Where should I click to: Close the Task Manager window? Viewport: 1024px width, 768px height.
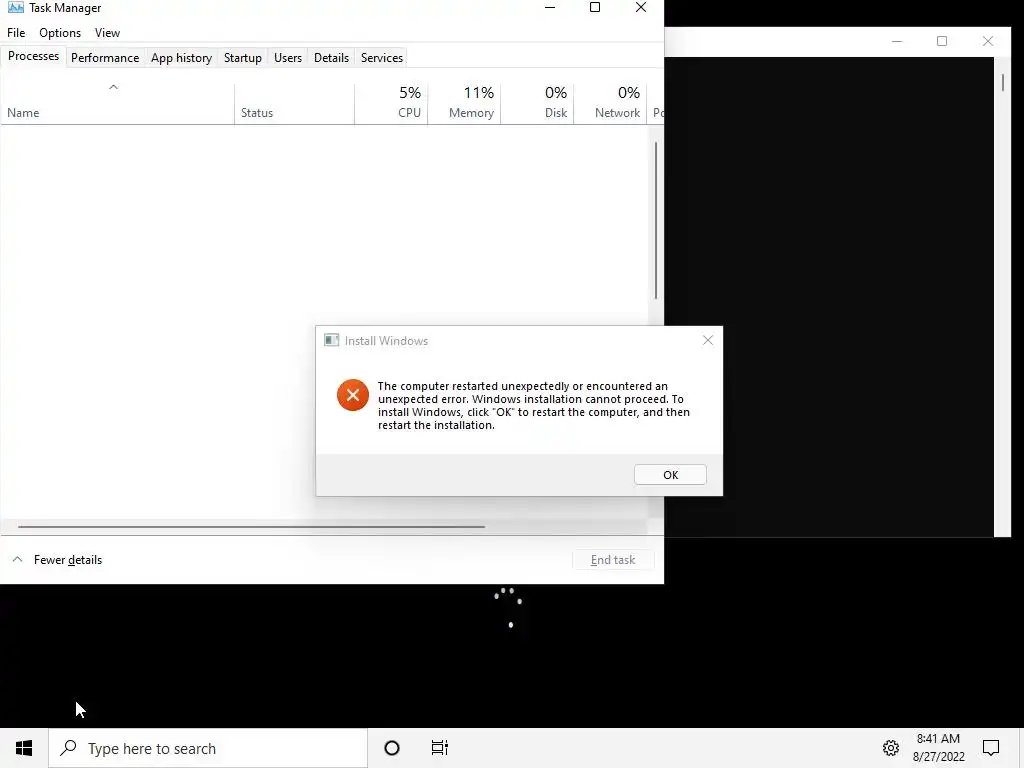point(641,8)
